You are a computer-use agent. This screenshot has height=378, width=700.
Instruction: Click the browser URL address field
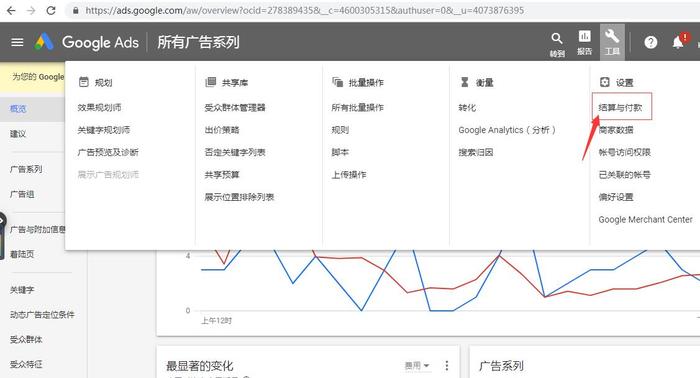[x=304, y=10]
